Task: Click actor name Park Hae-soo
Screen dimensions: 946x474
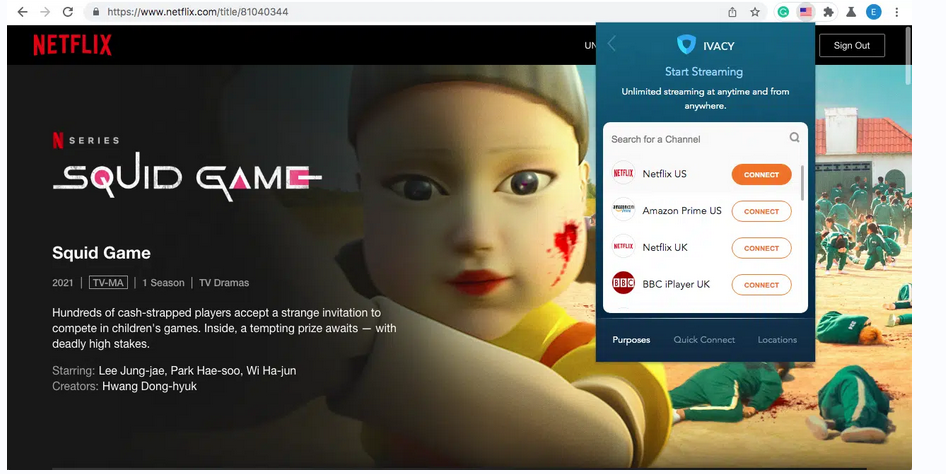Action: click(x=205, y=370)
